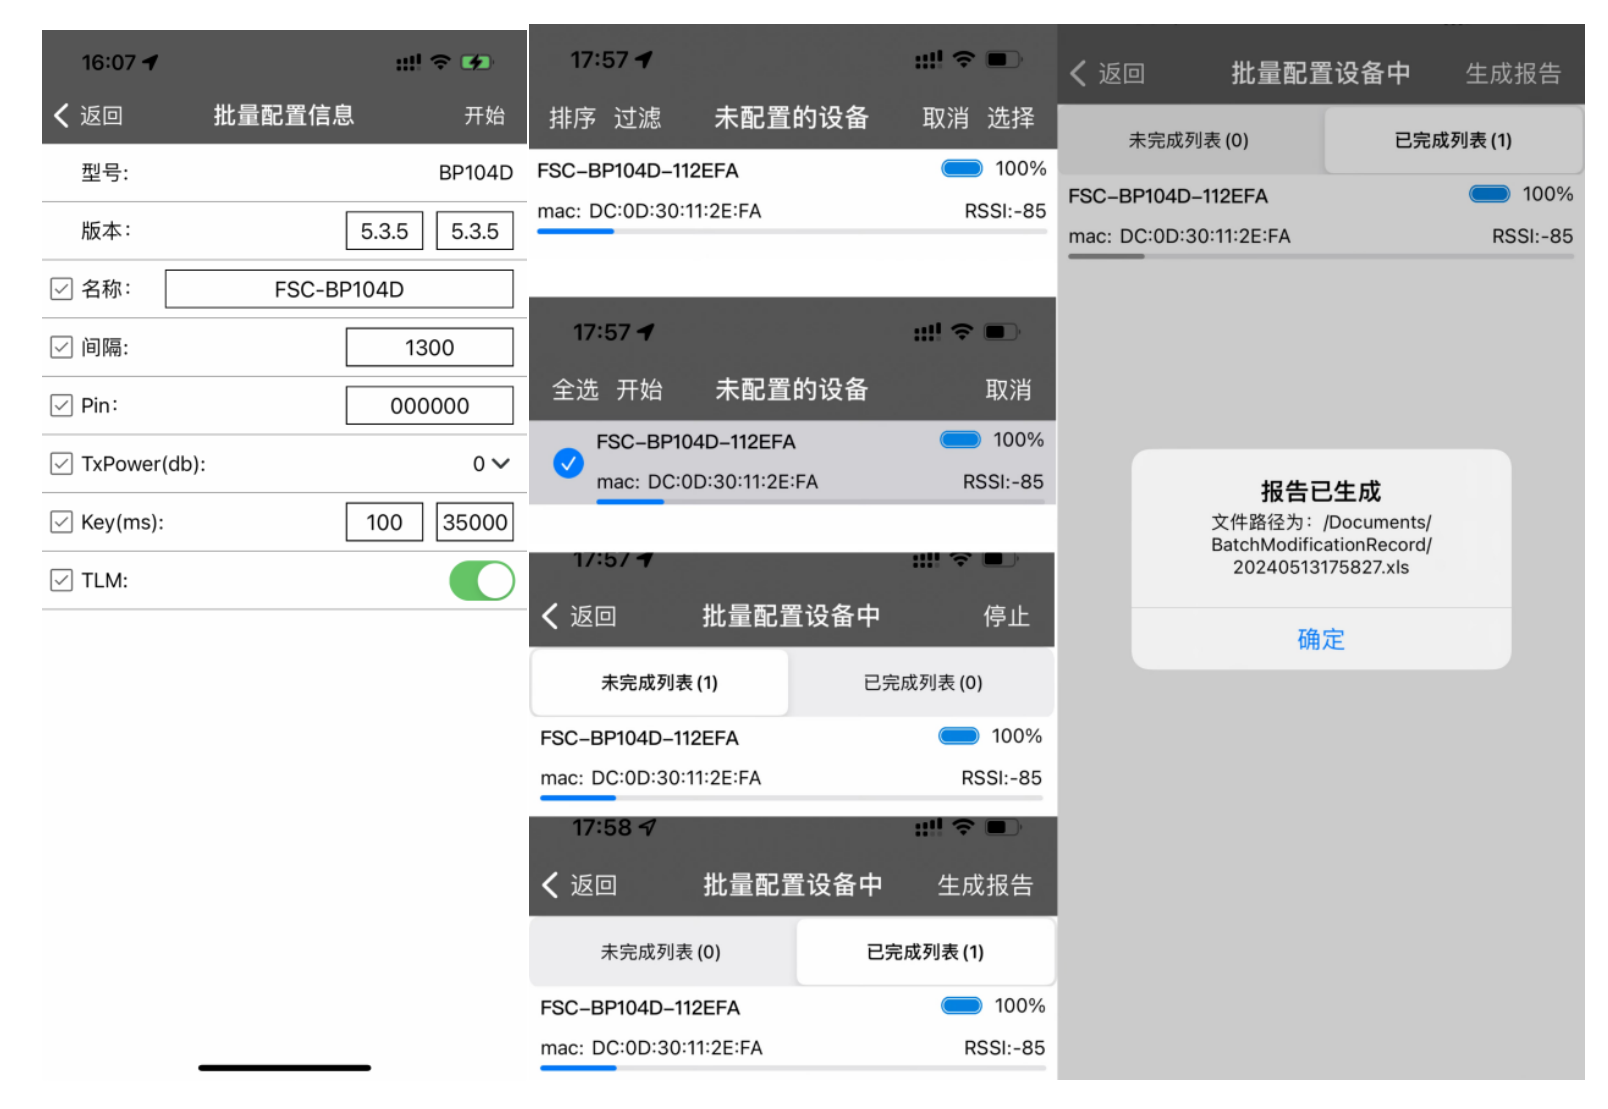Open the 过滤 filter options
Image resolution: width=1608 pixels, height=1109 pixels.
(x=637, y=118)
